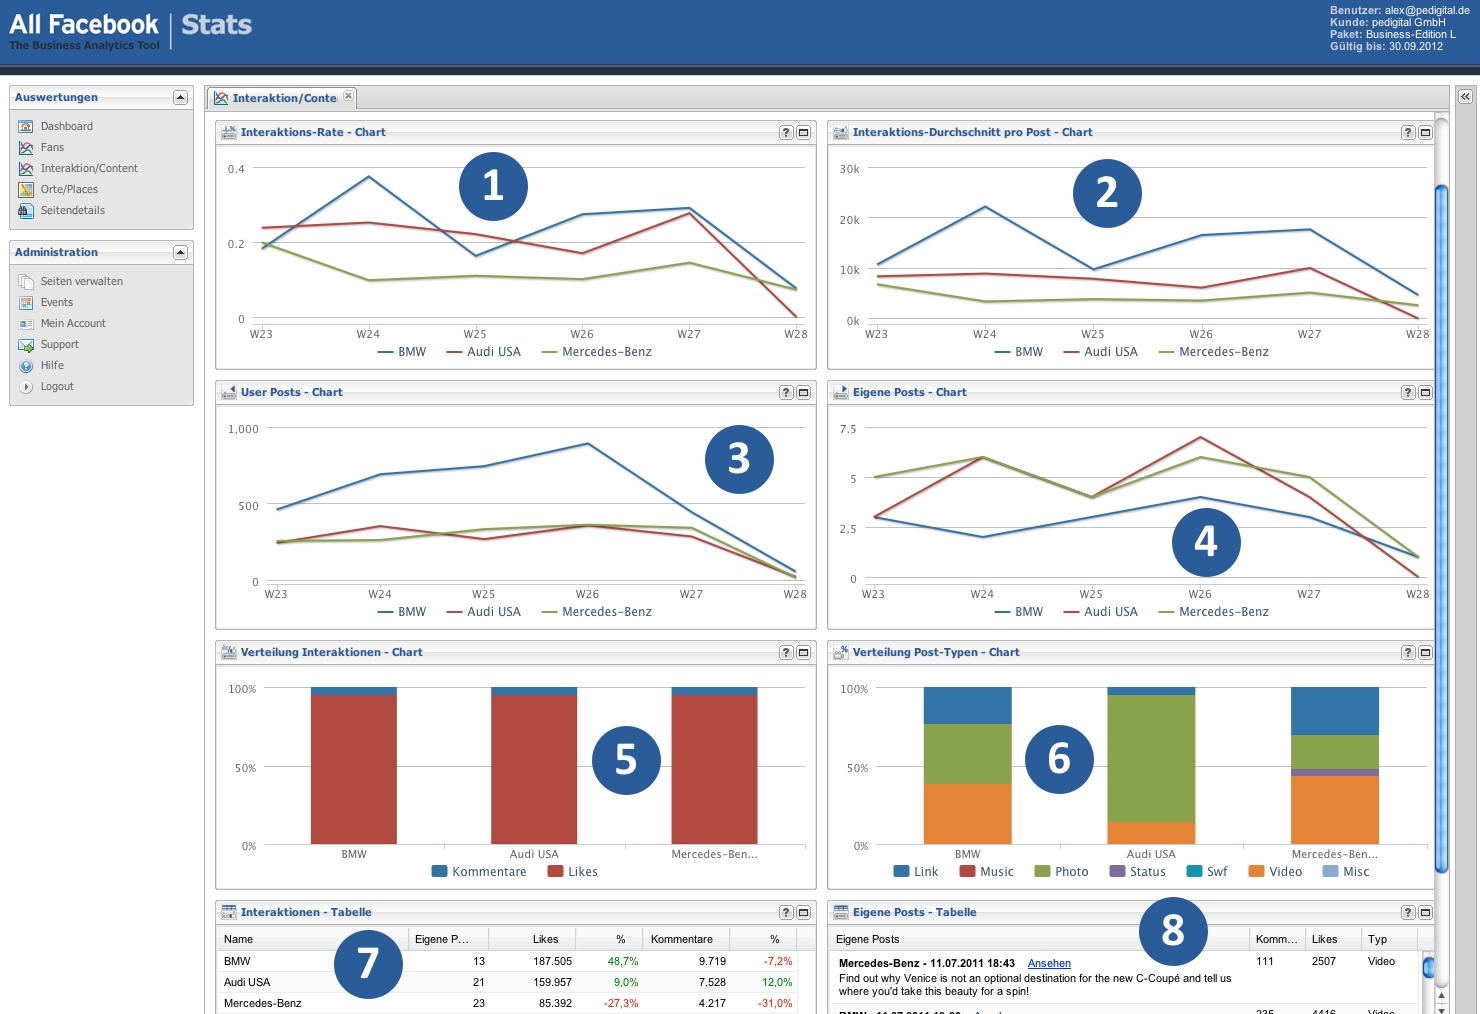Toggle Audi USA in User Posts legend

click(484, 612)
